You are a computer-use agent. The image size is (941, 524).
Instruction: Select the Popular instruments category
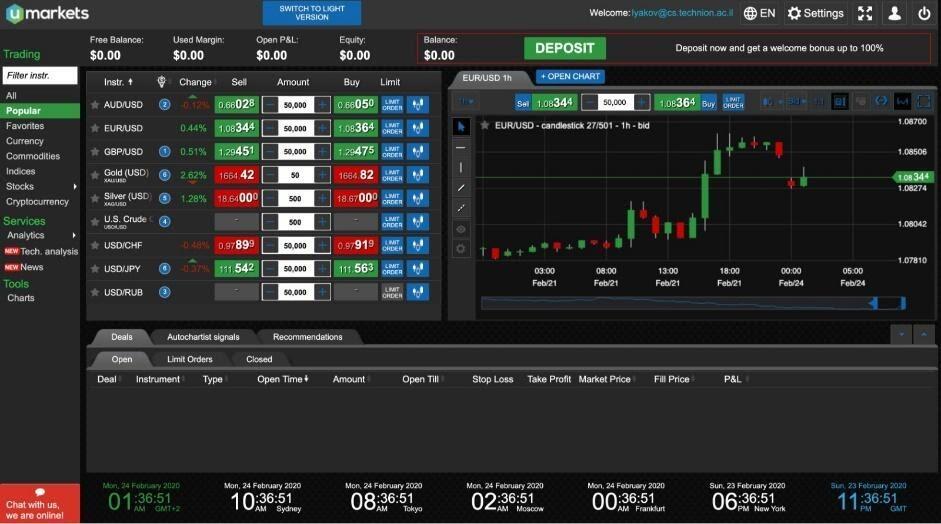point(40,110)
